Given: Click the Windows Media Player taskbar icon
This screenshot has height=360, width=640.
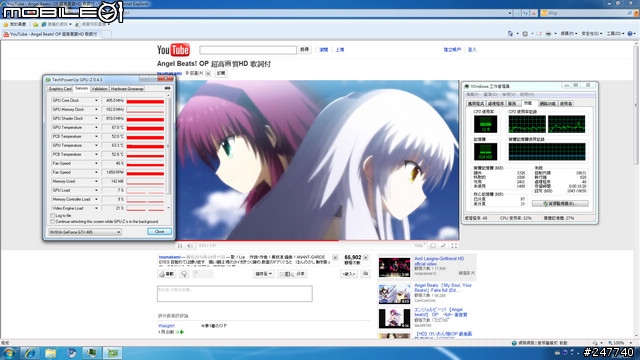Looking at the screenshot, I should 71,353.
